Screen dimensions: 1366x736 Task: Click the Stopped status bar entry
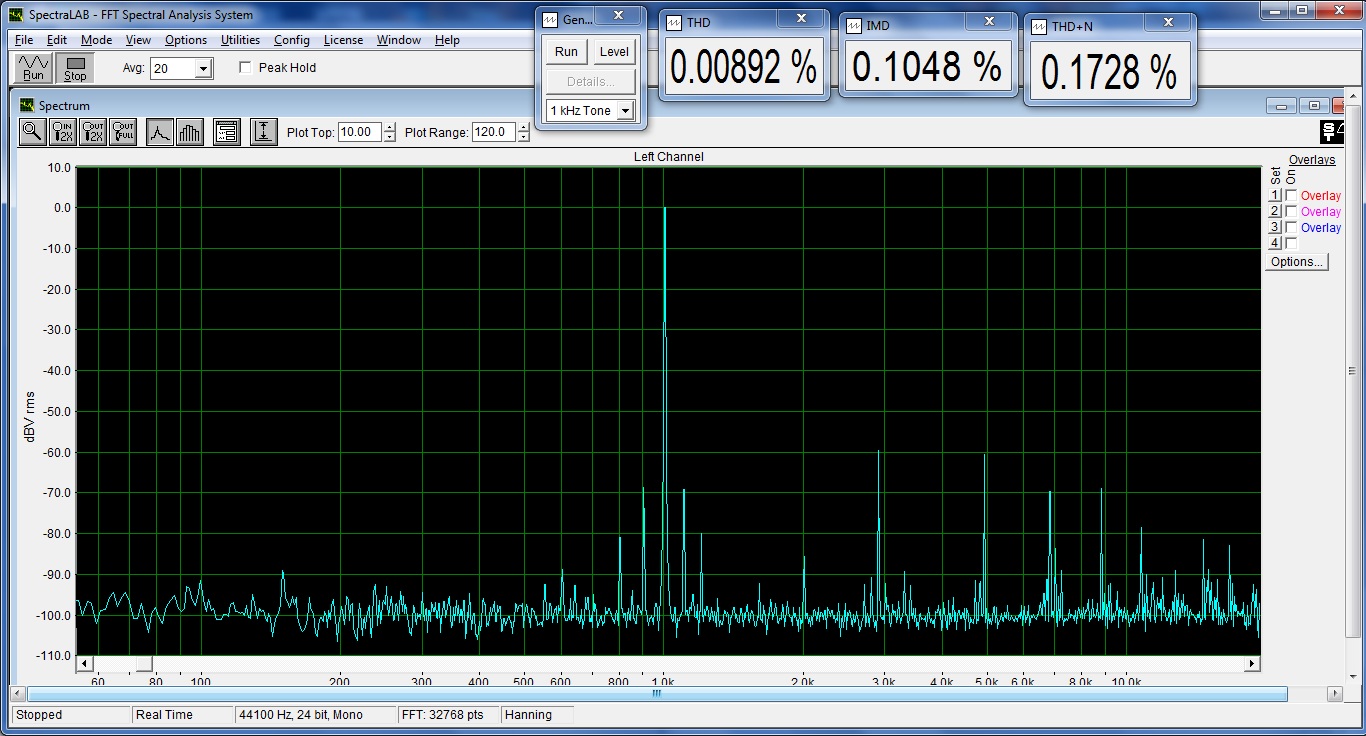(70, 715)
